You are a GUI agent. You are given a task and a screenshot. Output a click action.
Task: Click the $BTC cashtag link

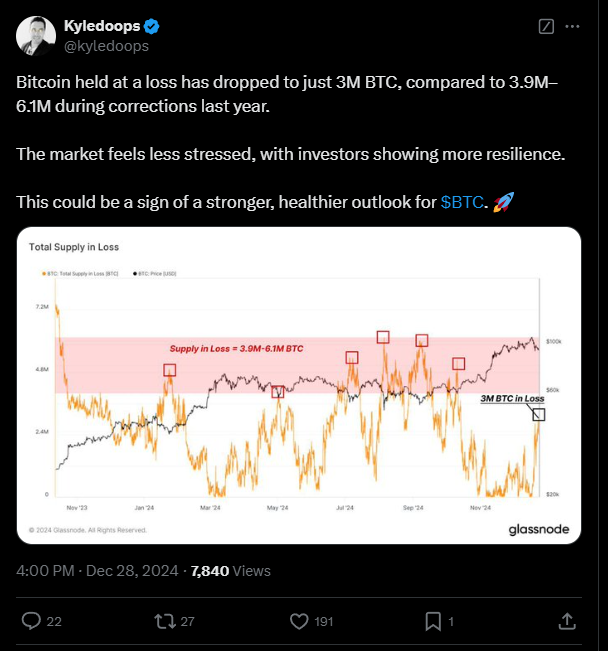462,202
